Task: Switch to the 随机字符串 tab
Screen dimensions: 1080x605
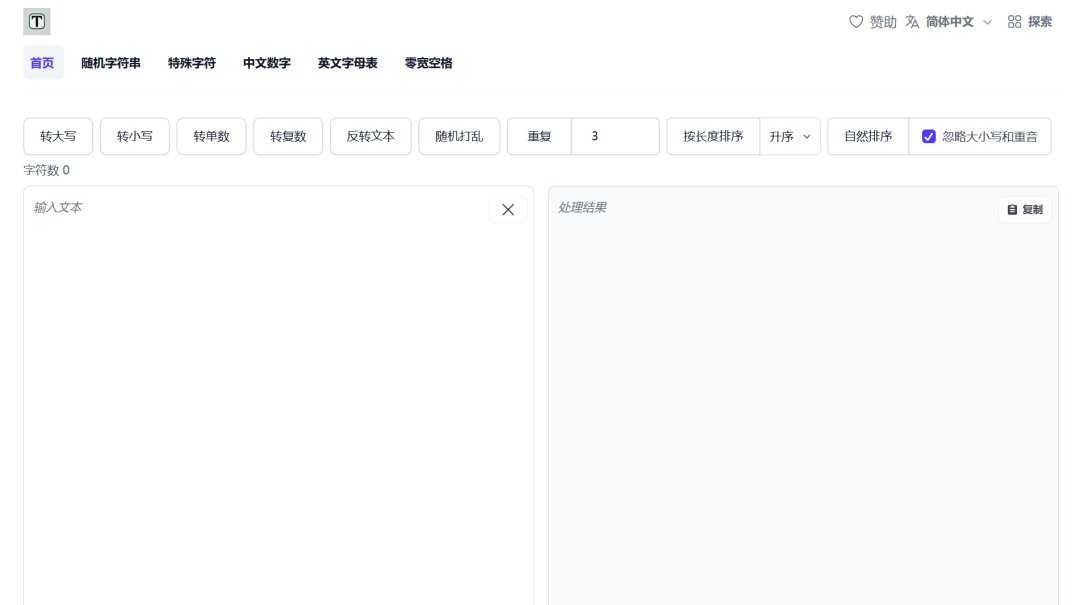Action: 113,63
